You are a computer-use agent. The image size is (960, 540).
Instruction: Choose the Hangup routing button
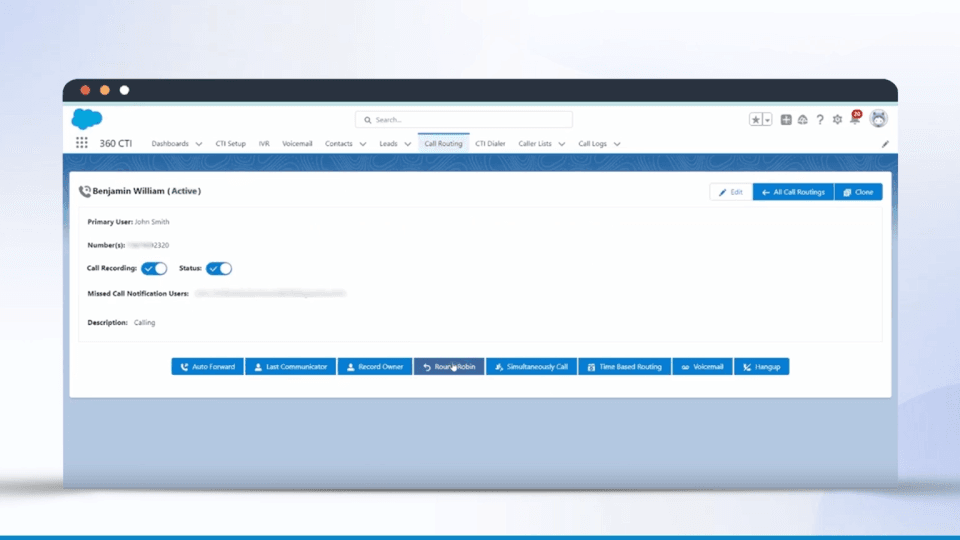[762, 367]
